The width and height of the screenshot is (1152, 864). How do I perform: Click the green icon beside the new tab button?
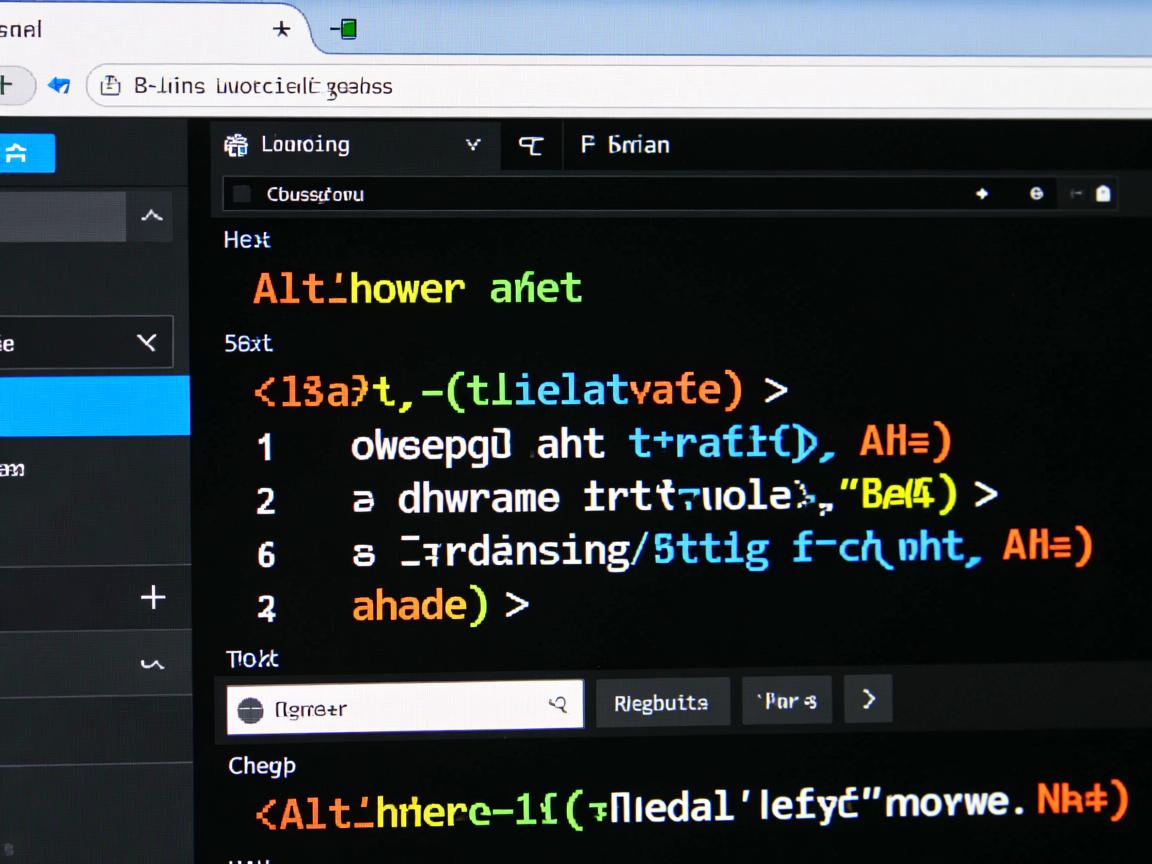coord(345,29)
